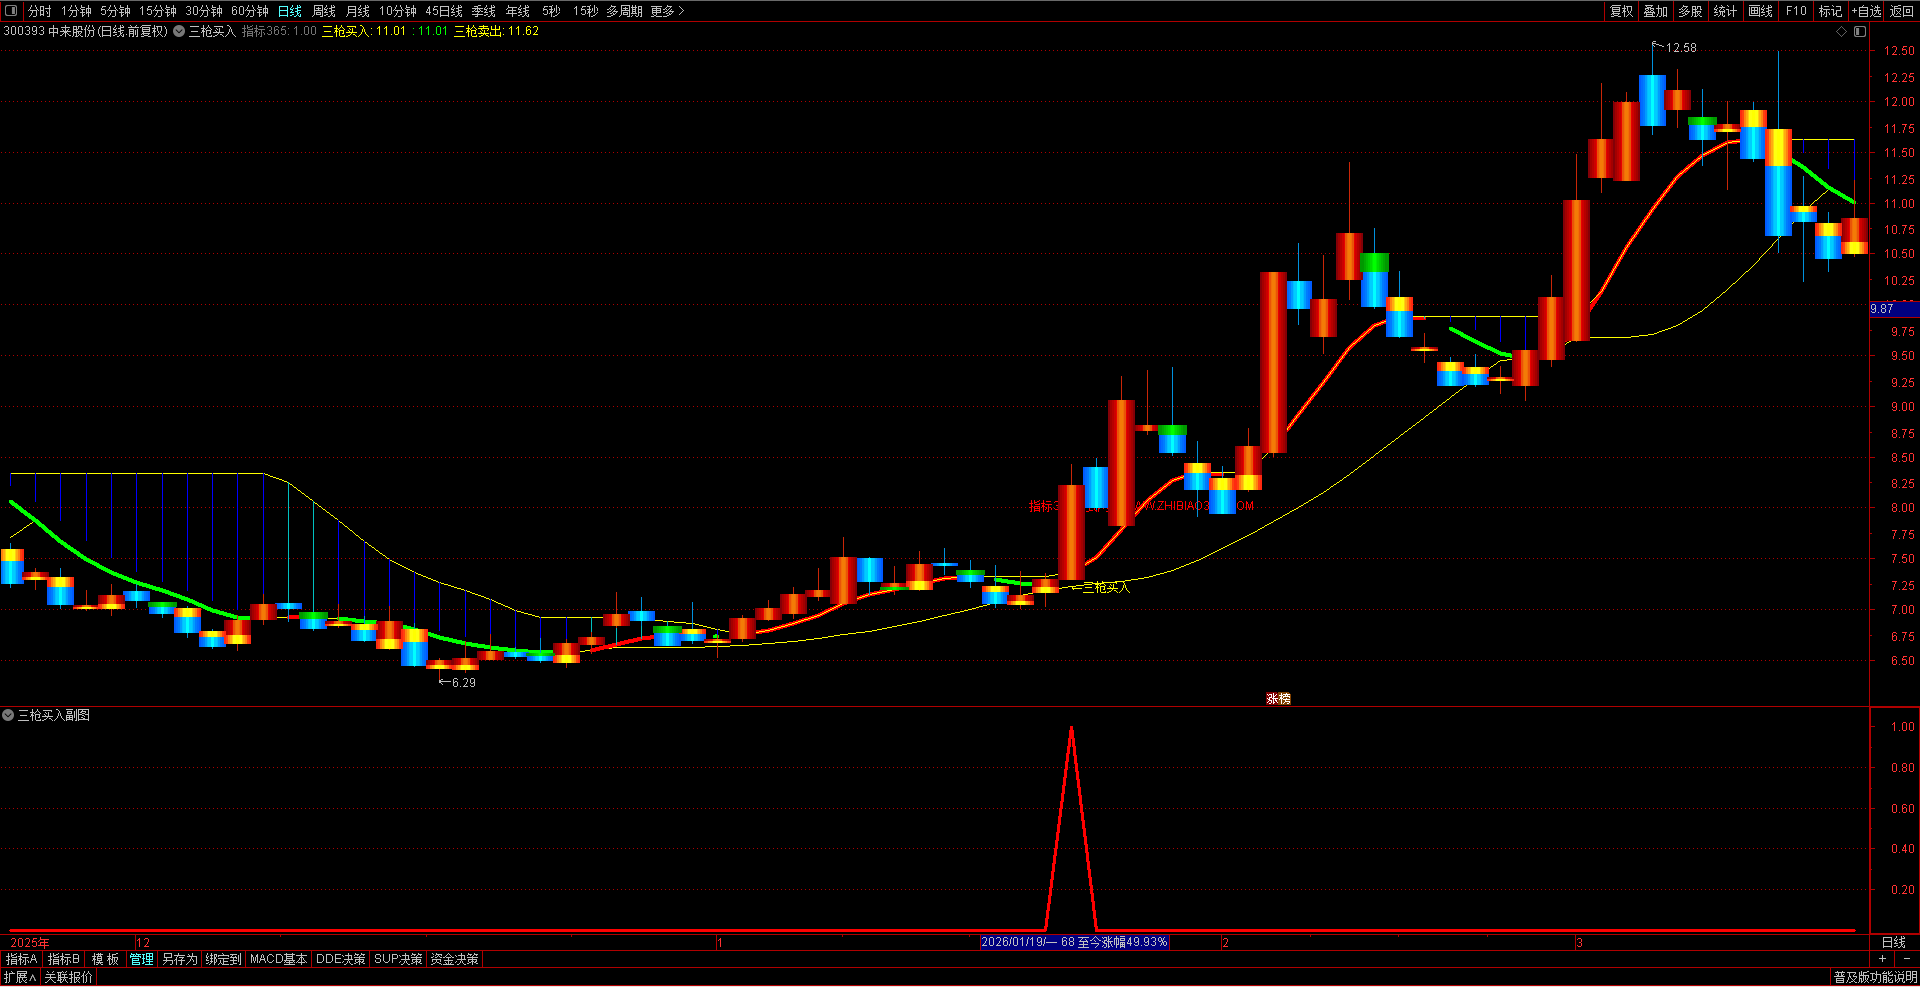Select the 年线 yearly period

tap(518, 11)
